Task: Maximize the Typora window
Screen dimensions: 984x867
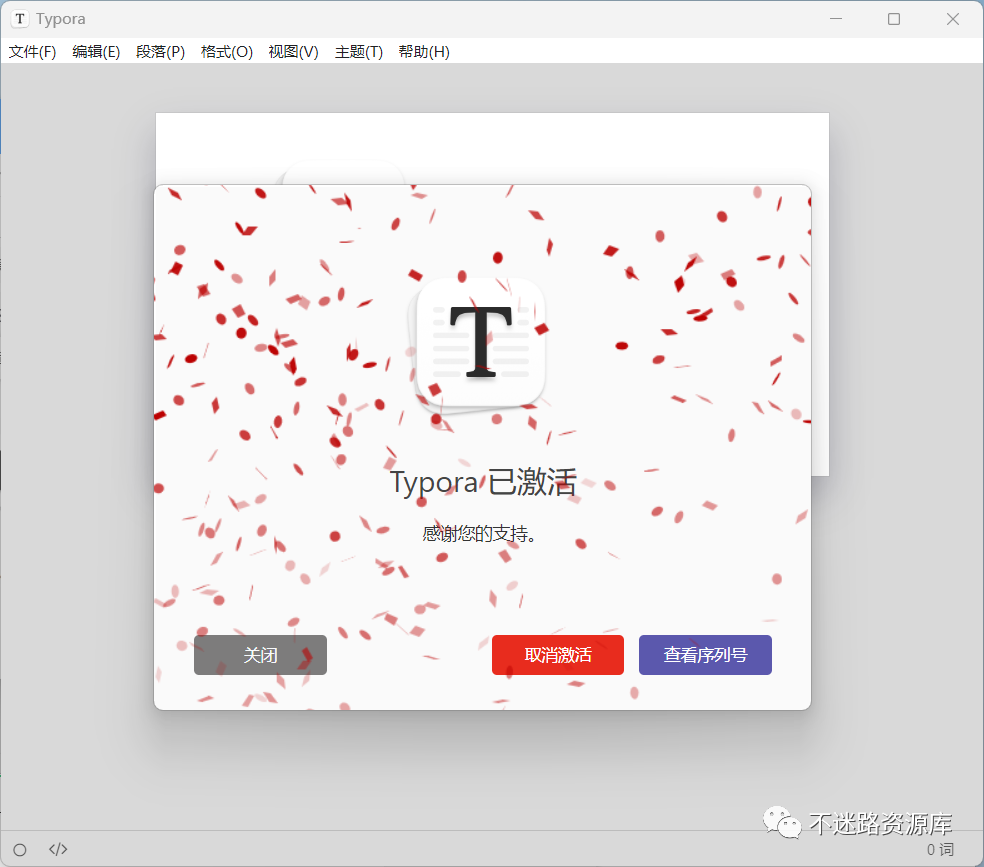Action: 894,19
